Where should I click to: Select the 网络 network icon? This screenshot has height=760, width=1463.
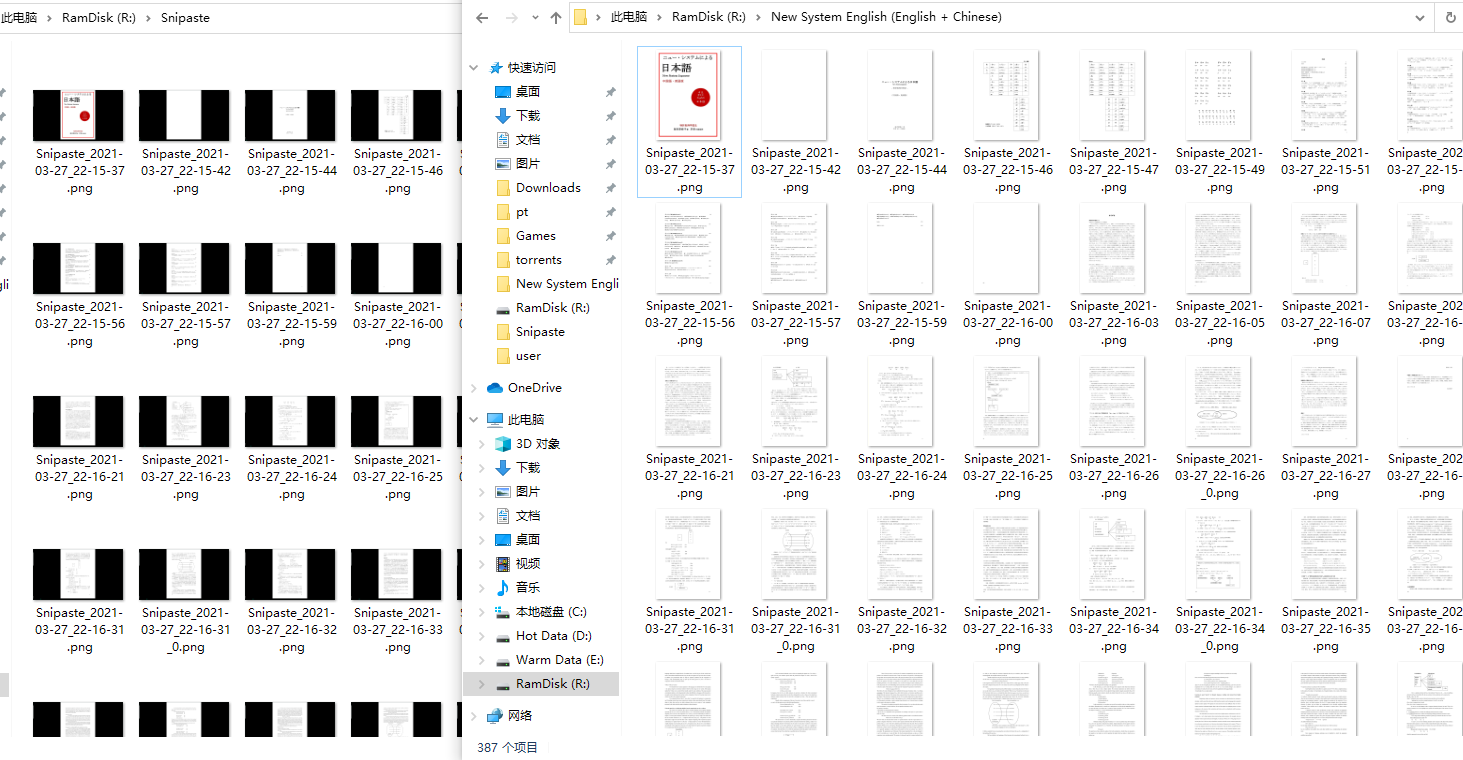pos(495,715)
